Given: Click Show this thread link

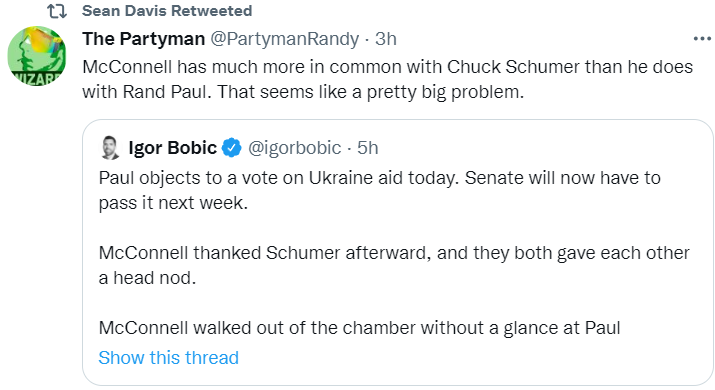Looking at the screenshot, I should pyautogui.click(x=169, y=358).
